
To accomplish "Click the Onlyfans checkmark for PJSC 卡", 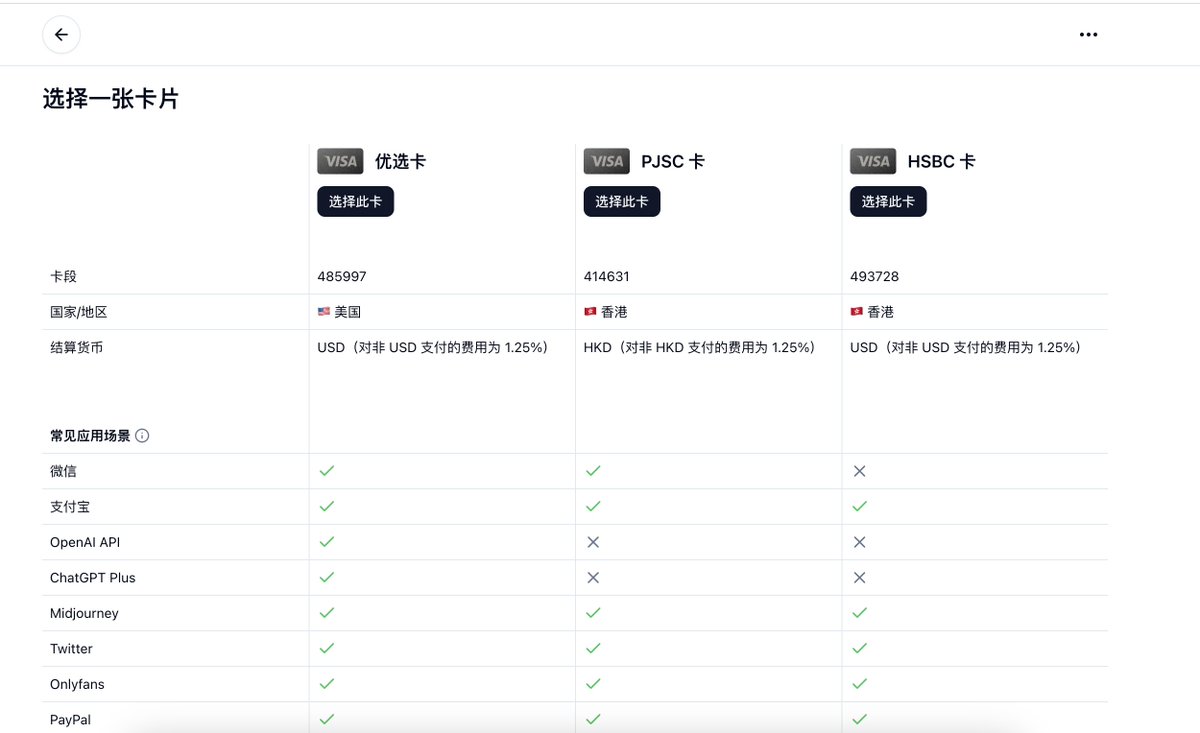I will (593, 683).
